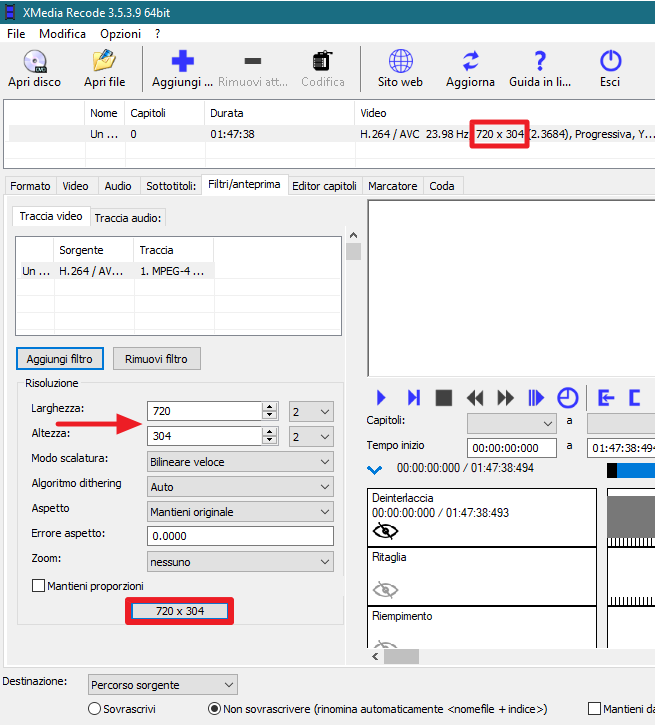Toggle visibility of the Deinterlaccia filter

pyautogui.click(x=385, y=531)
